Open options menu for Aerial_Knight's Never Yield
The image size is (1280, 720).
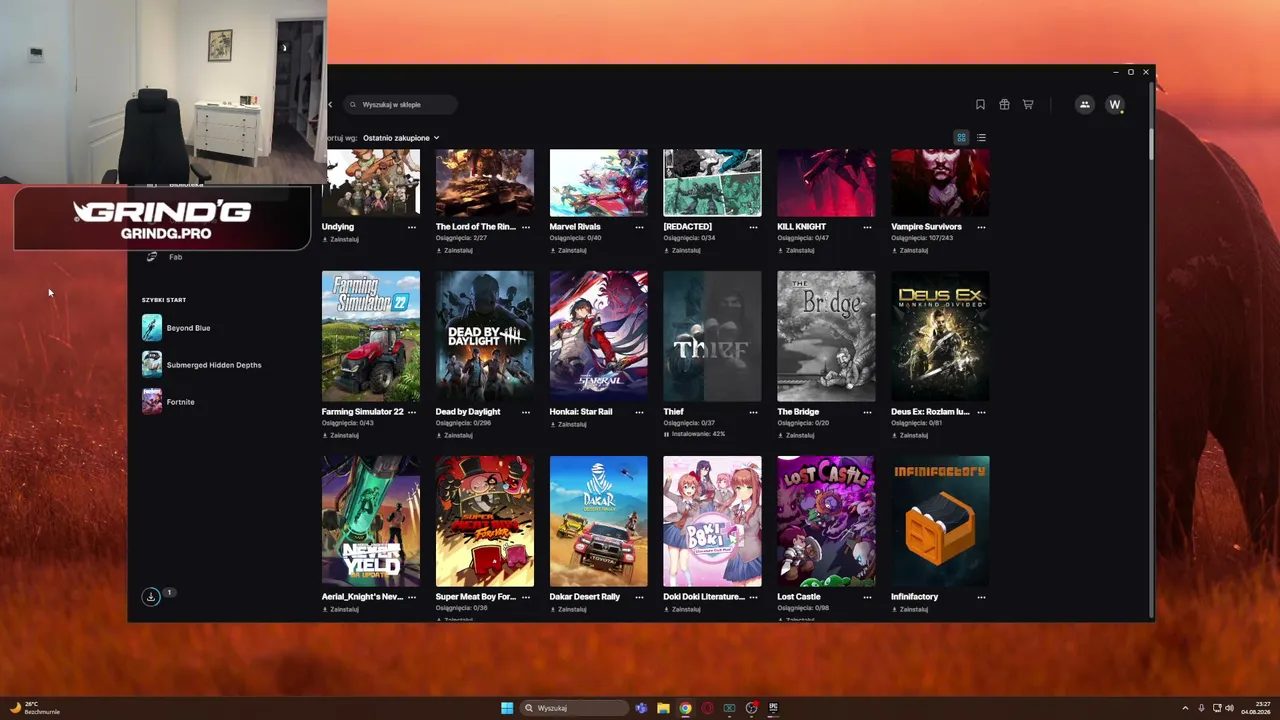click(411, 597)
